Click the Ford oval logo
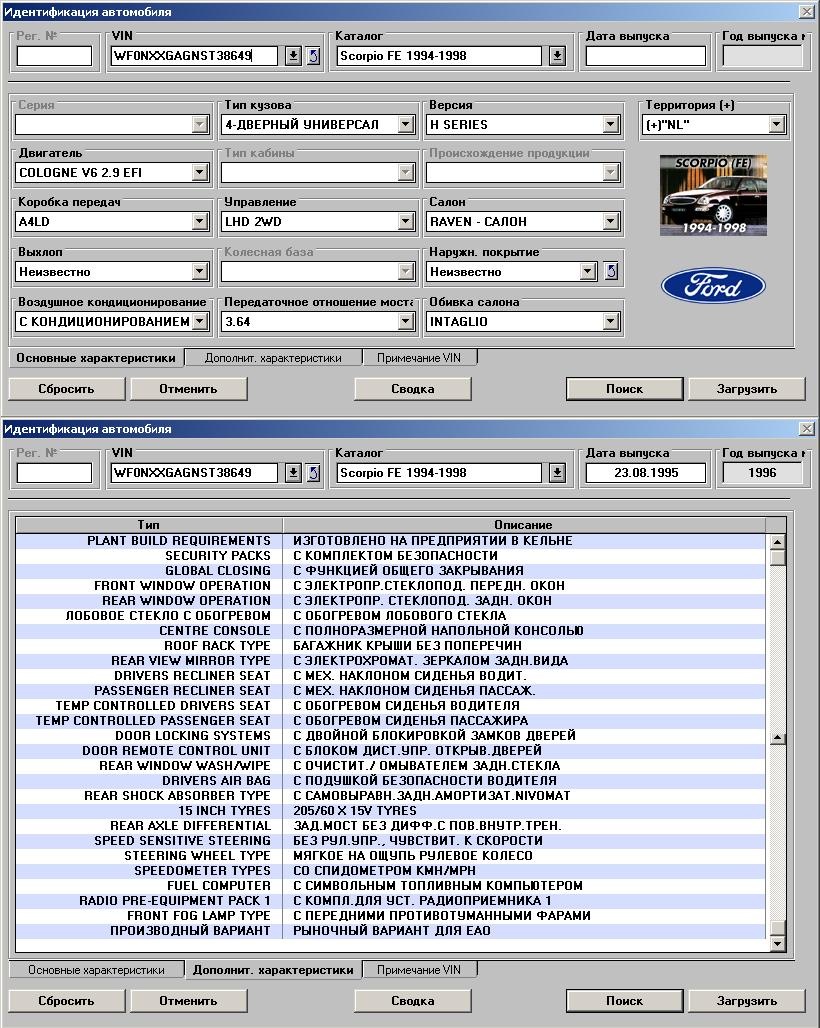Screen dimensions: 820x1028 [x=713, y=286]
